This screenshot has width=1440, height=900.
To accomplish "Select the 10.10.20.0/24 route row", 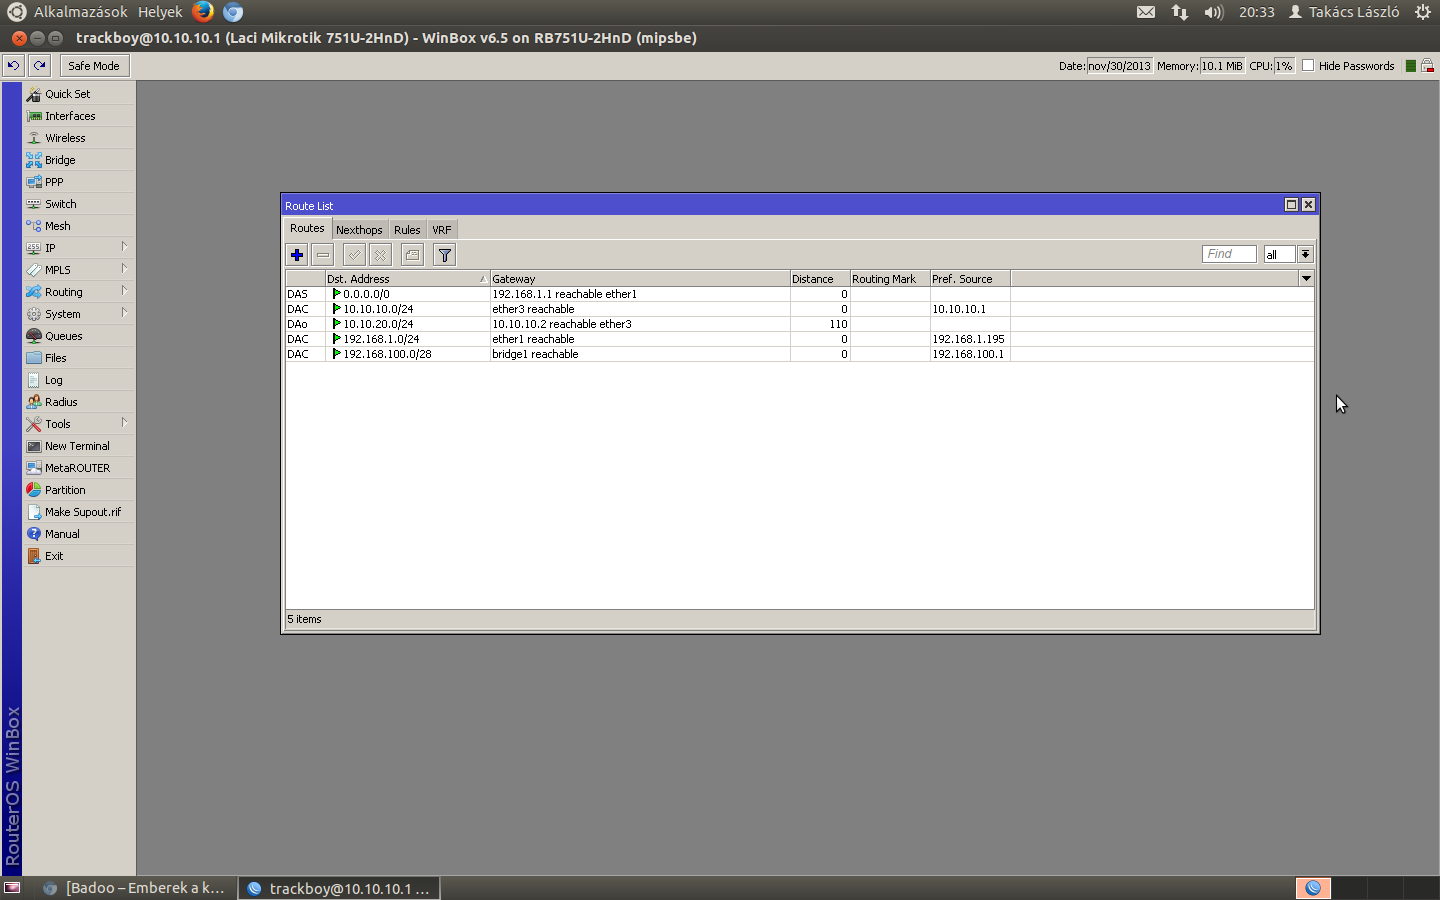I will coord(799,324).
